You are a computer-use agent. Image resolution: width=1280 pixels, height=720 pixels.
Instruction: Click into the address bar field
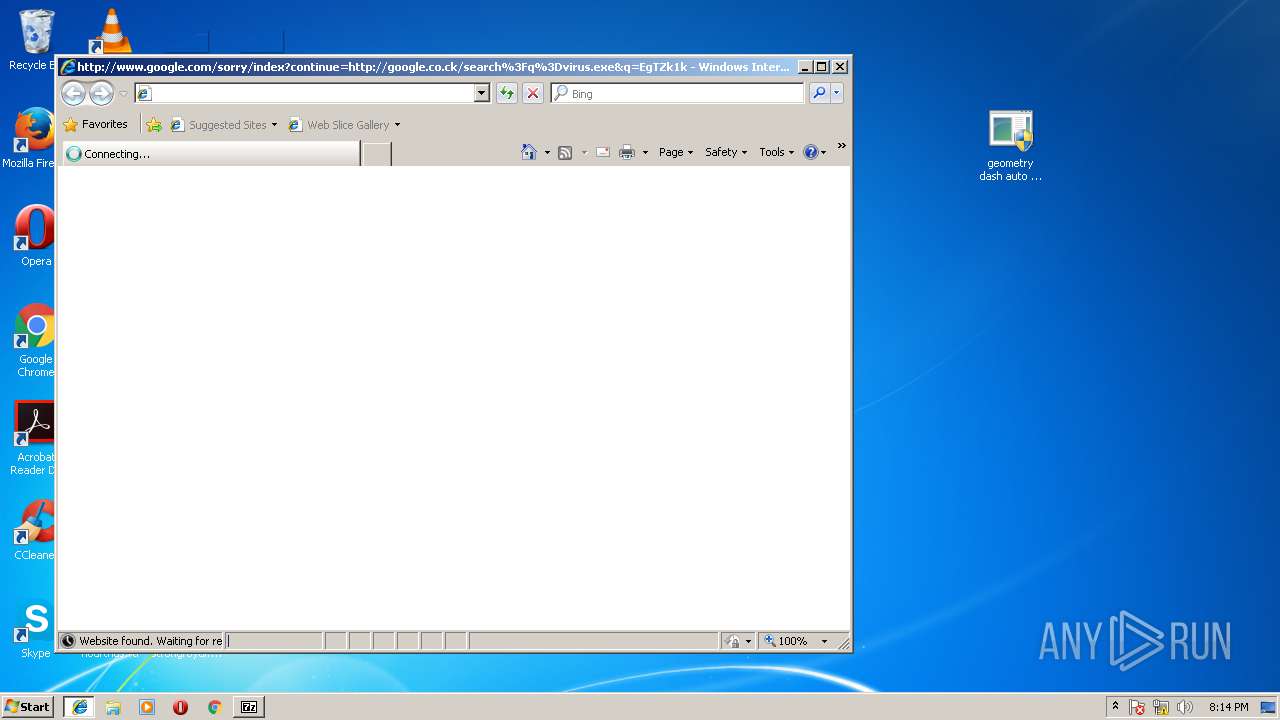coord(304,93)
